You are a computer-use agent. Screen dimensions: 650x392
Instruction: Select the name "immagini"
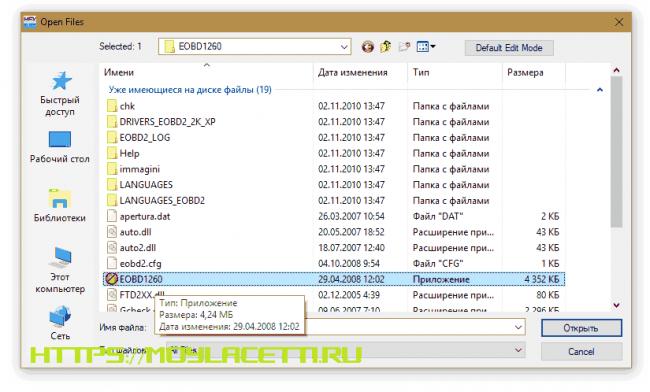click(x=140, y=169)
